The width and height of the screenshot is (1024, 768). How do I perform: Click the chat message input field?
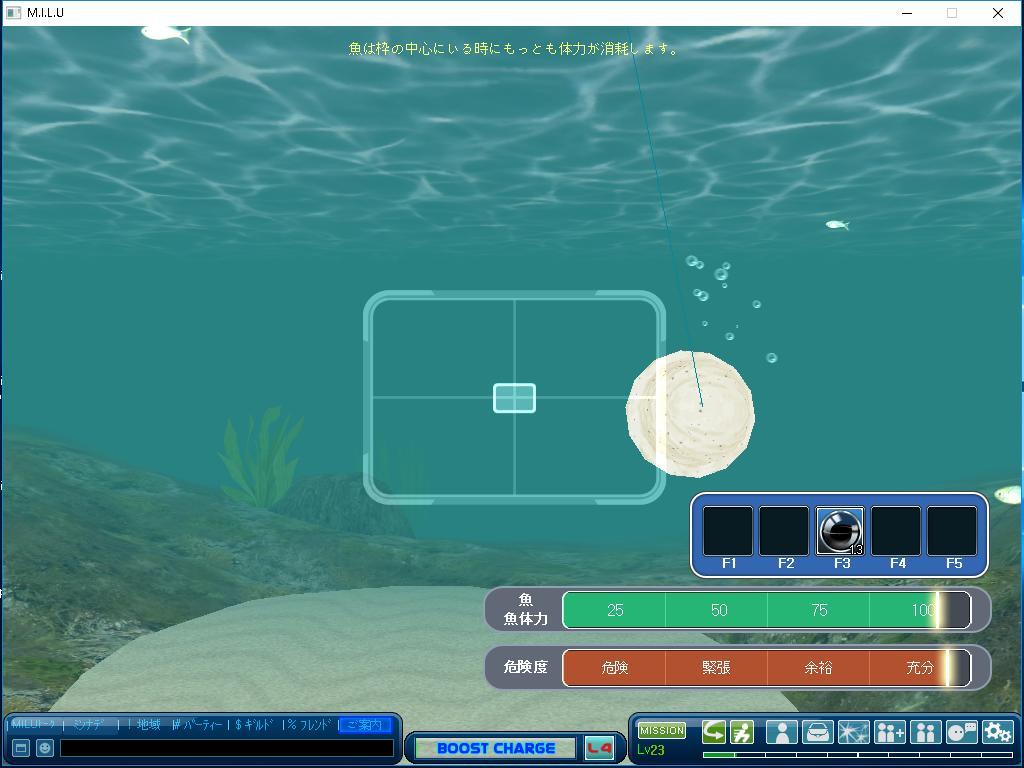pos(226,748)
